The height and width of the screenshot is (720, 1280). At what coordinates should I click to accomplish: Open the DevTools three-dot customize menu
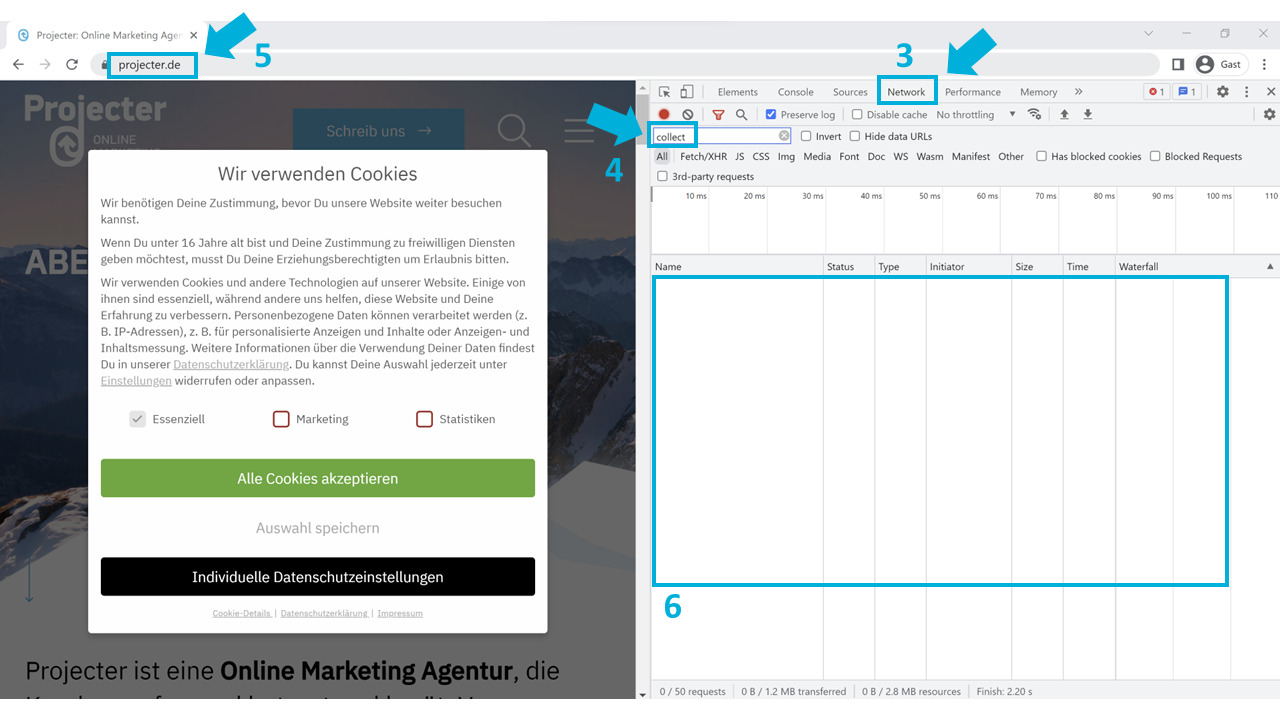pos(1246,92)
